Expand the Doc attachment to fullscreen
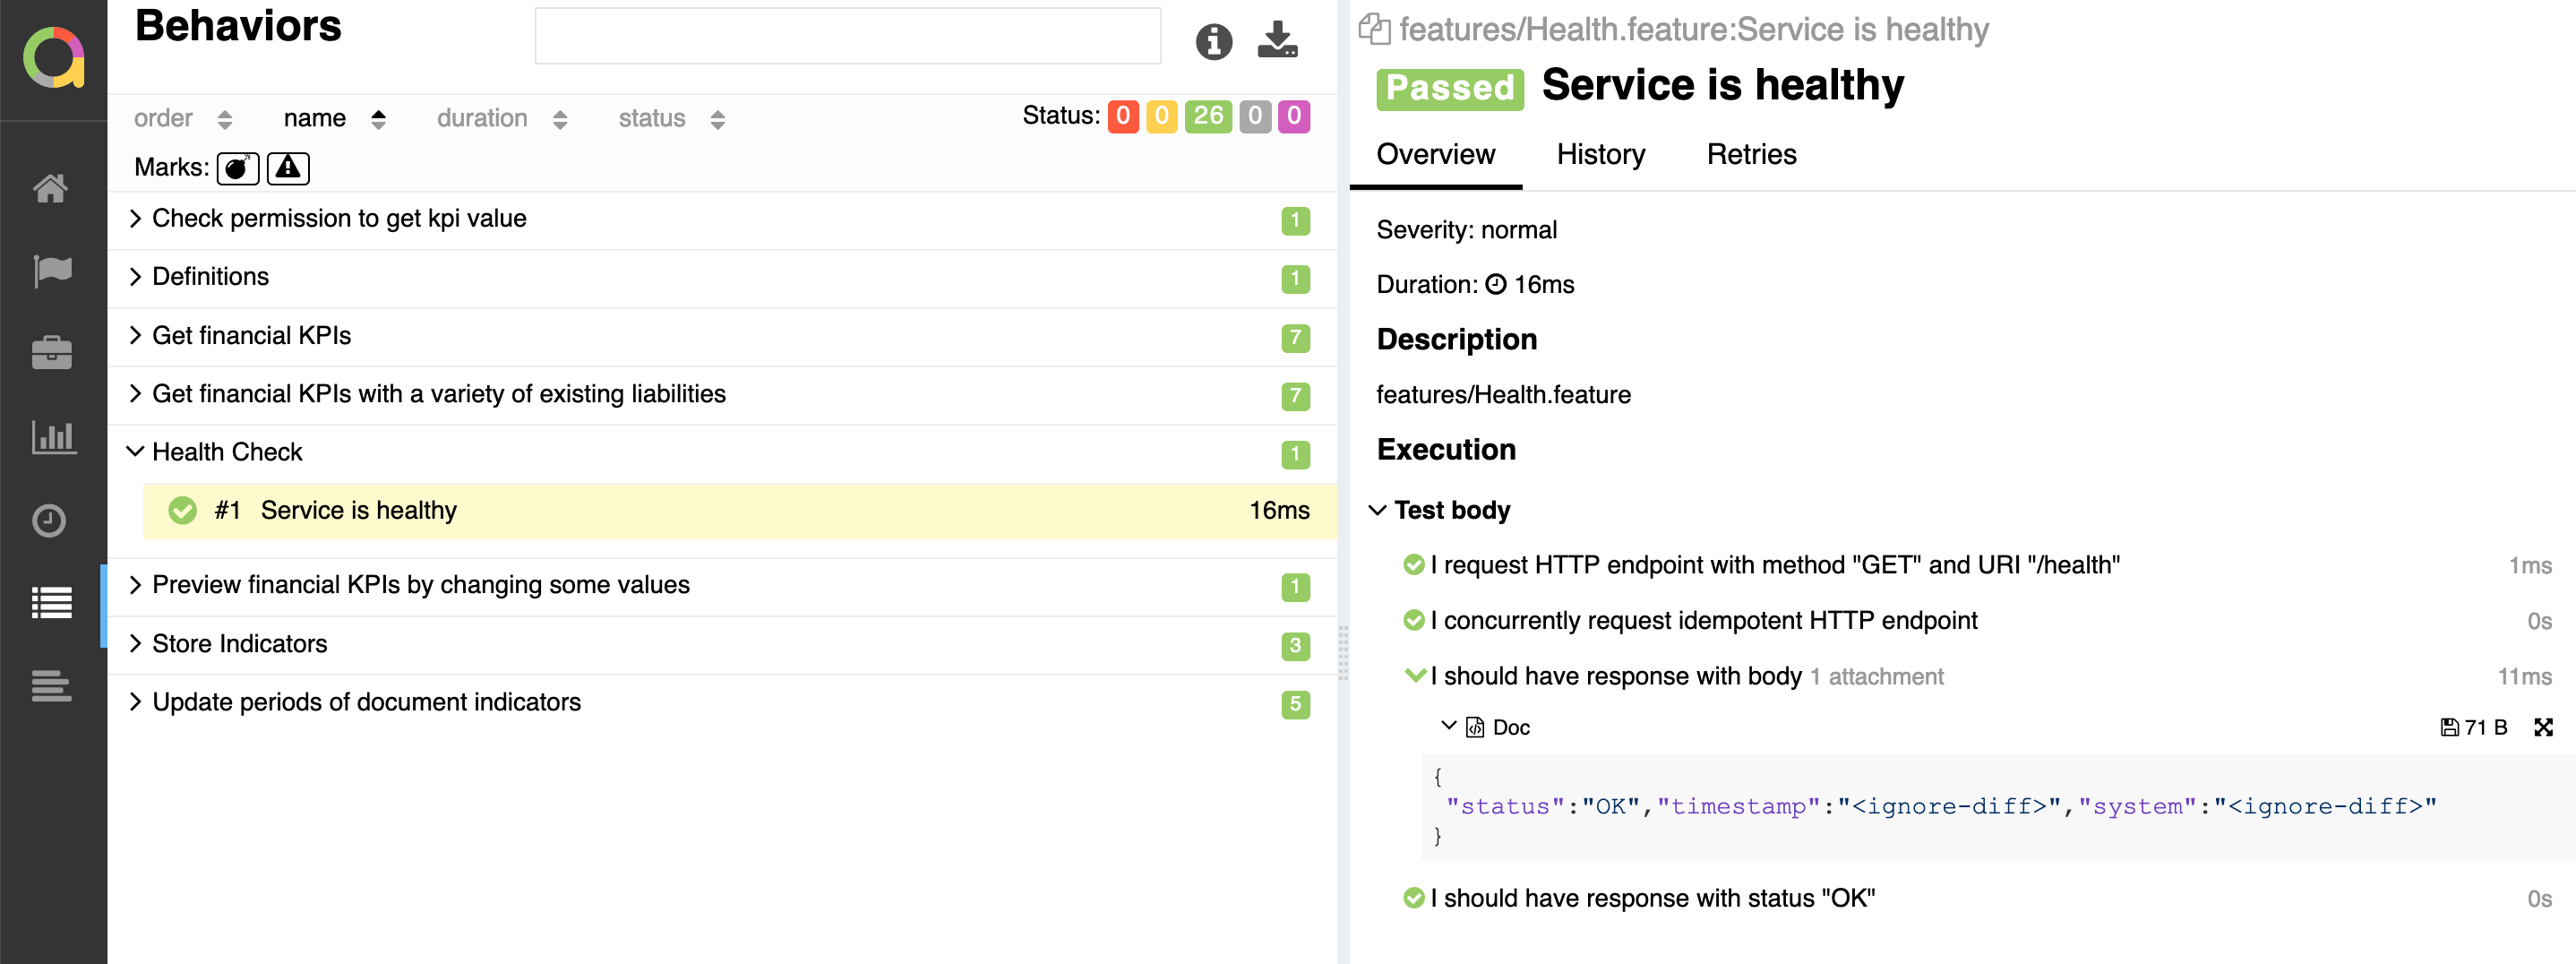Image resolution: width=2576 pixels, height=964 pixels. pyautogui.click(x=2543, y=727)
